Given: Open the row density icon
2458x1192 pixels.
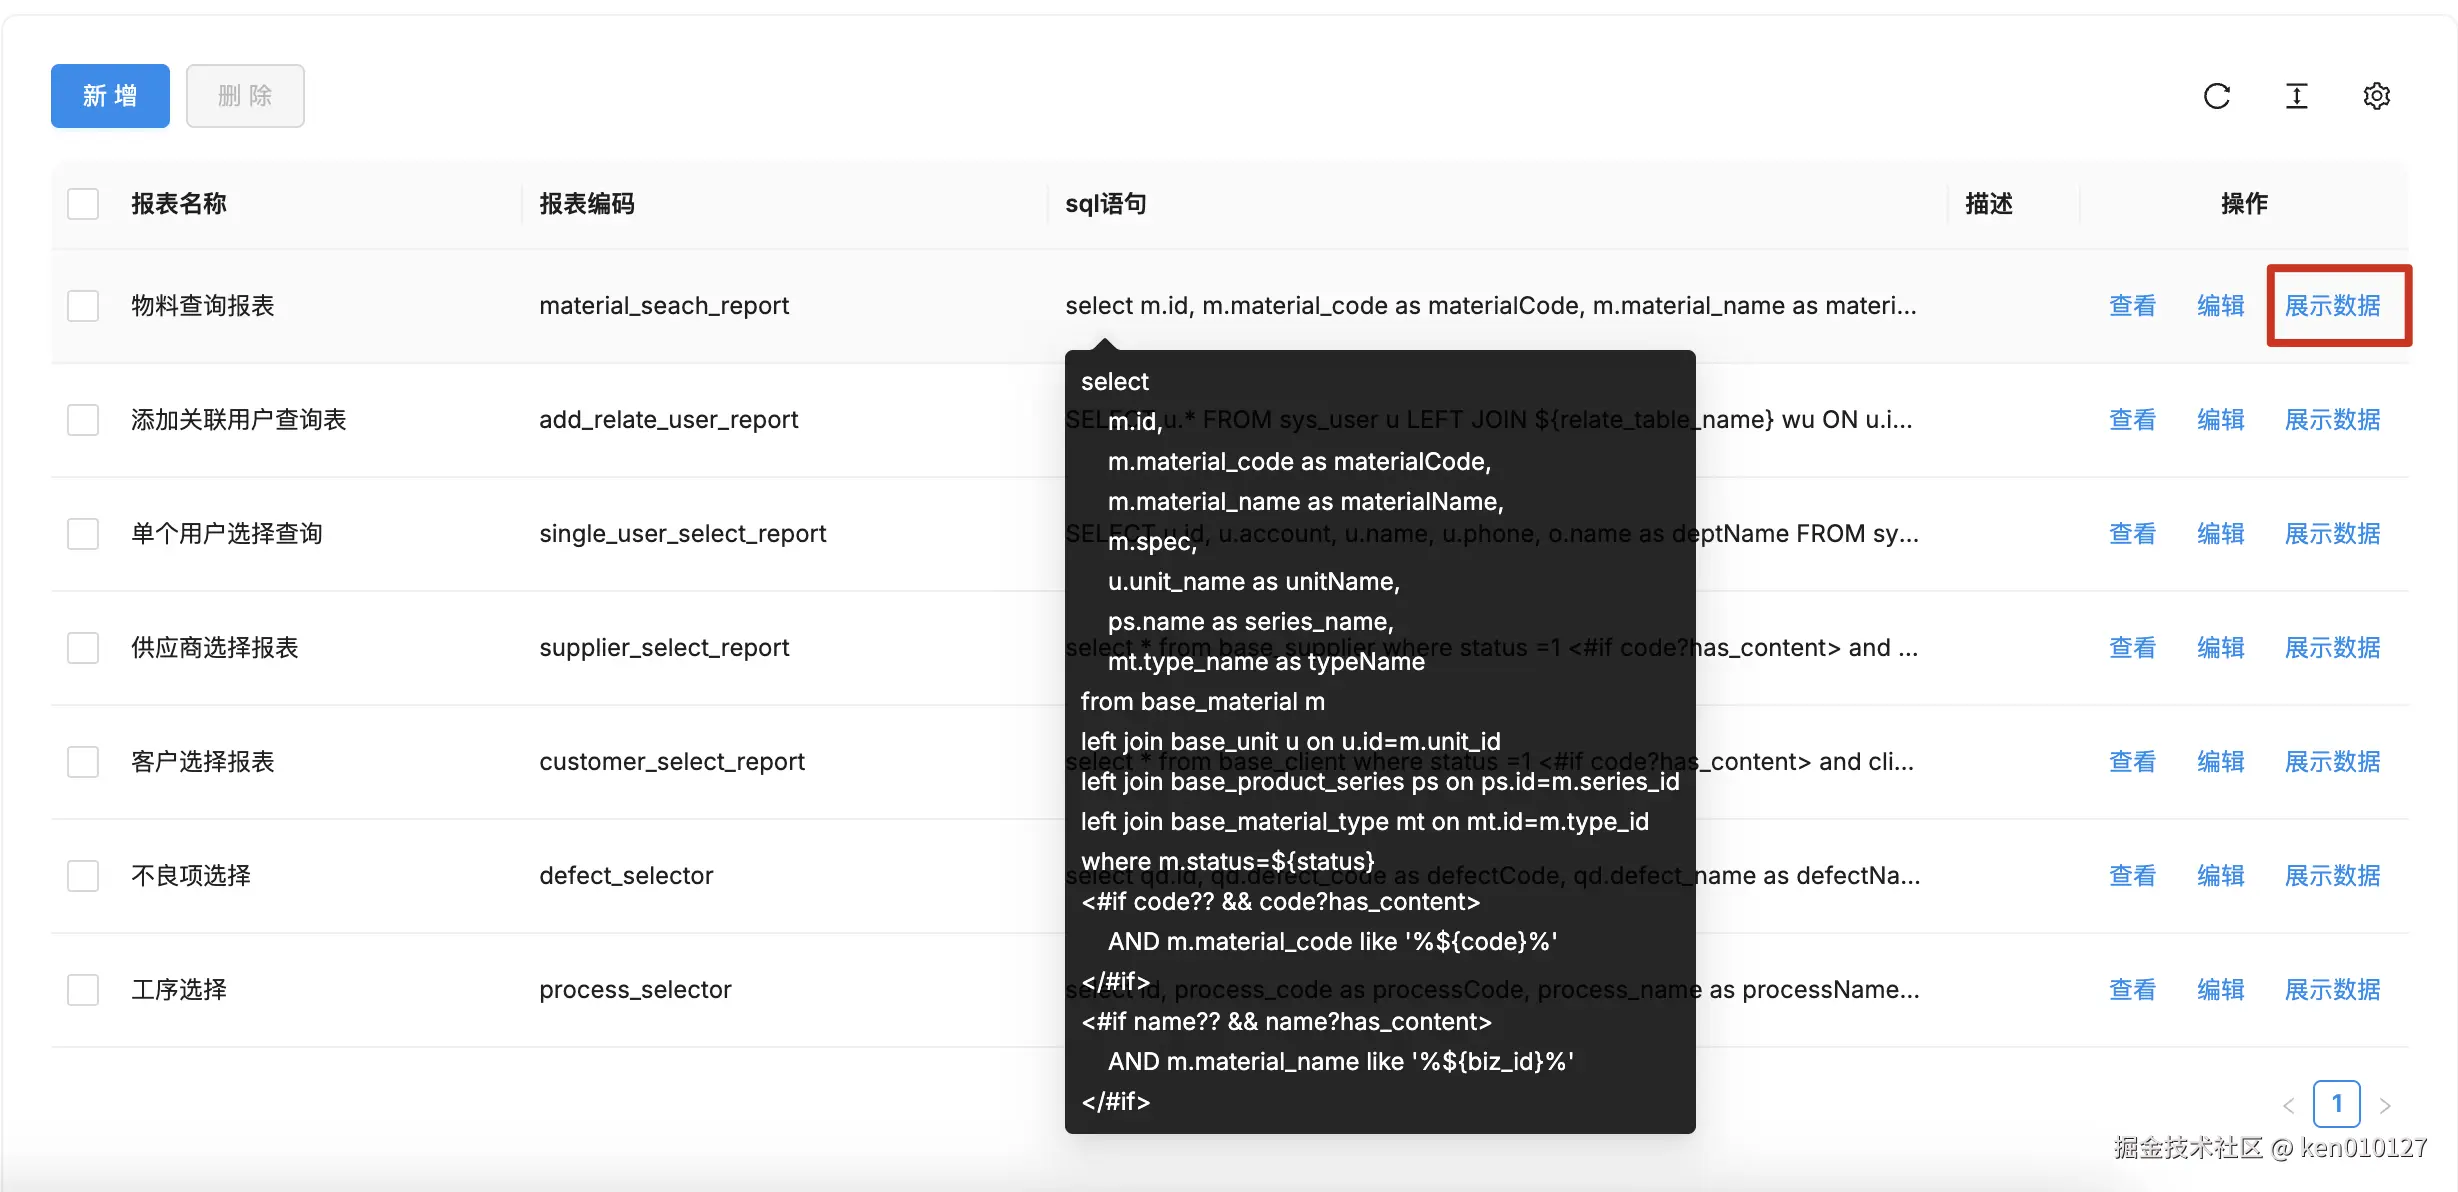Looking at the screenshot, I should 2297,96.
